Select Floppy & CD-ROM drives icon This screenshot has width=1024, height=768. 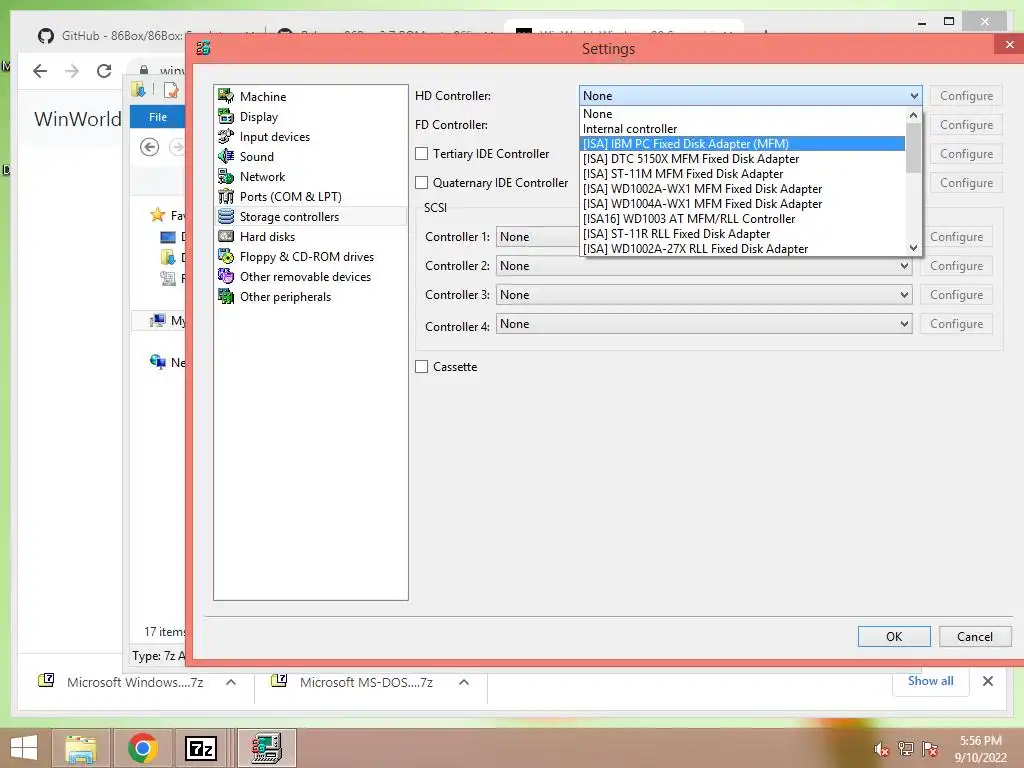226,257
